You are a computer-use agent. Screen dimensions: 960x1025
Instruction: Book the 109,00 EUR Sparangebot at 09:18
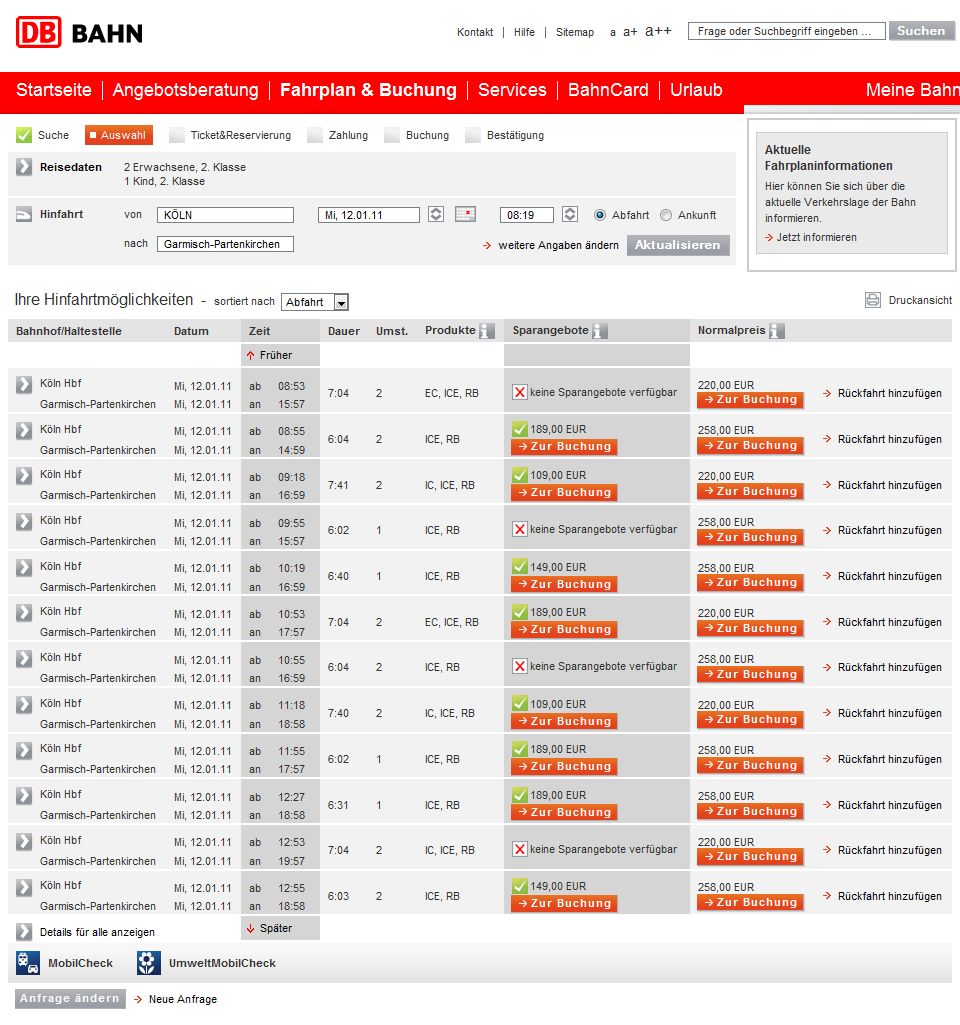564,492
